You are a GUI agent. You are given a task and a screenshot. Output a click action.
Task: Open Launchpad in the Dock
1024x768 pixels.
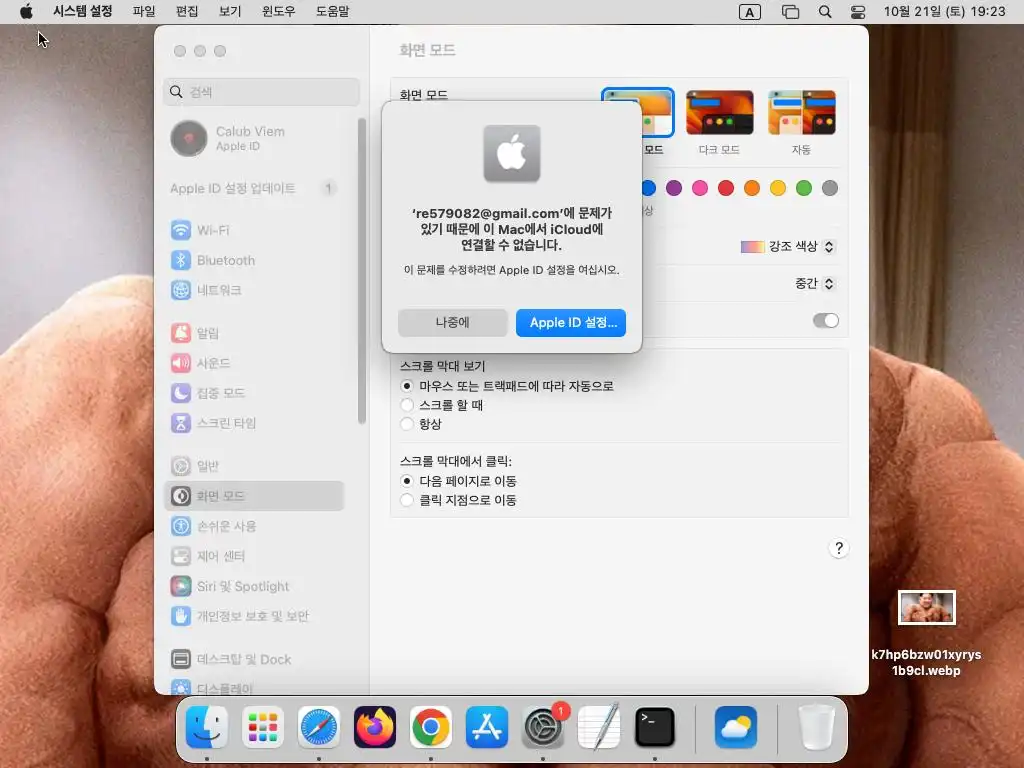pos(263,727)
